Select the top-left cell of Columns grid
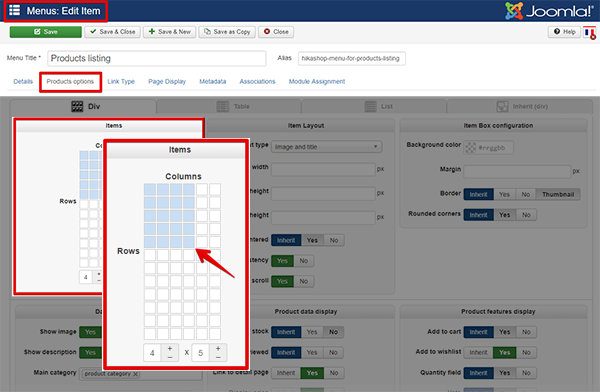This screenshot has width=600, height=392. point(150,189)
